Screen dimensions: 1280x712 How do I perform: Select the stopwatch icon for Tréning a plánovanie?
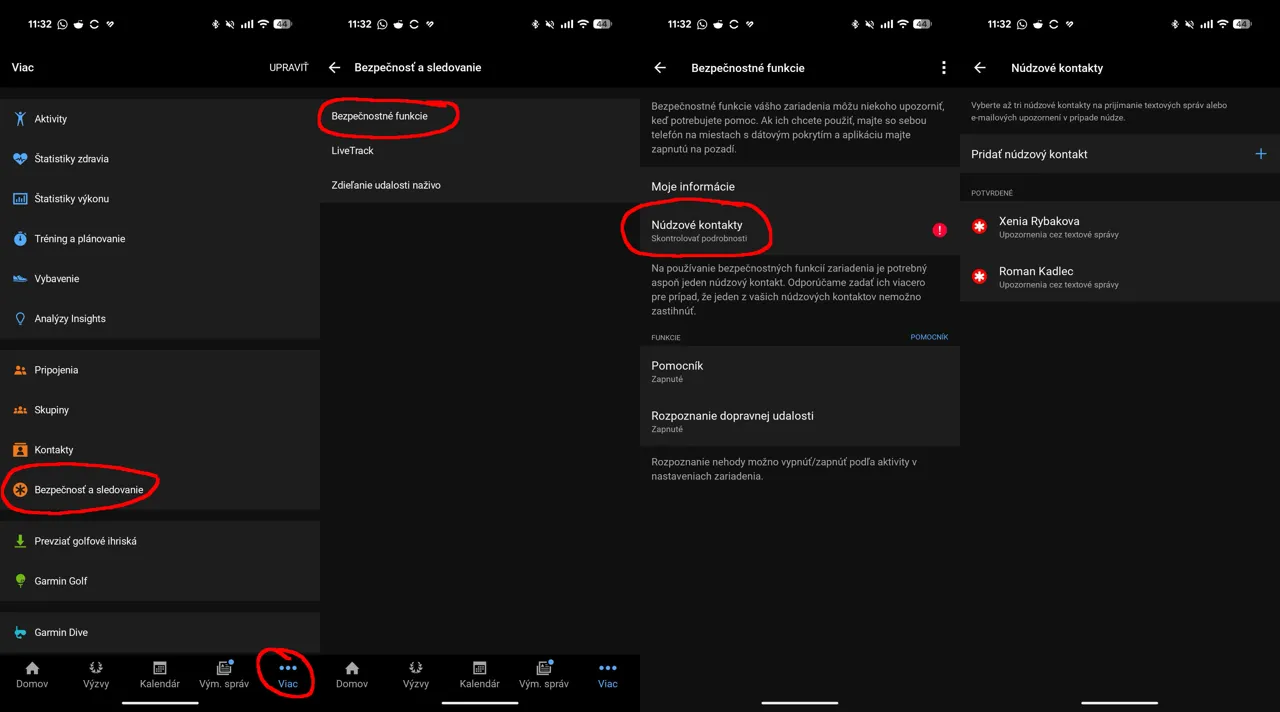[x=20, y=239]
